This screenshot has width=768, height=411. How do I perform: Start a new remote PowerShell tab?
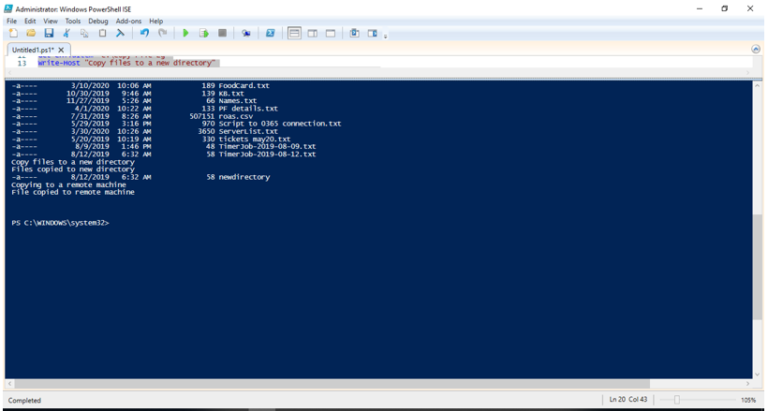246,33
